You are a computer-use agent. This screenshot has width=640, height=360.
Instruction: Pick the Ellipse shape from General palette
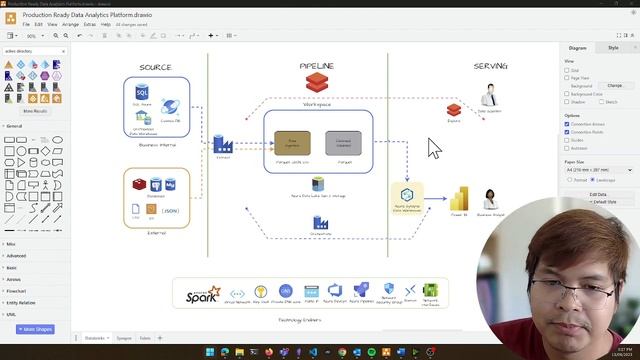click(x=58, y=140)
